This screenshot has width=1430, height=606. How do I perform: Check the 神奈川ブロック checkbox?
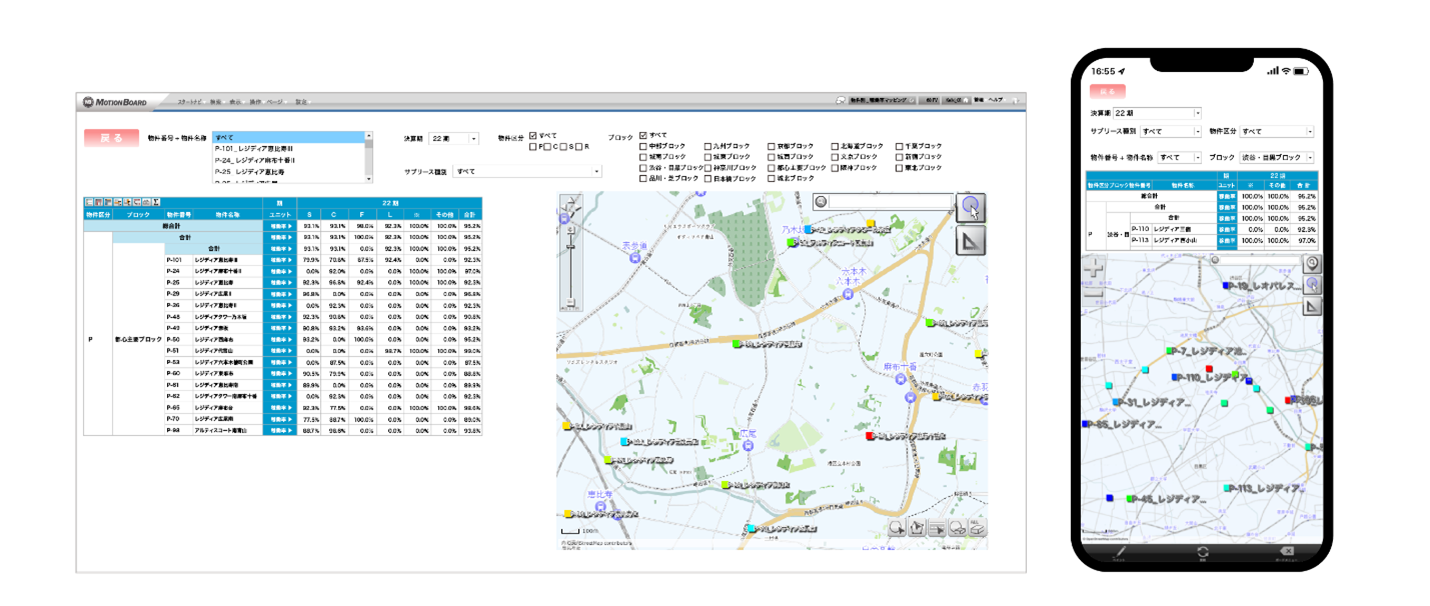(x=708, y=168)
